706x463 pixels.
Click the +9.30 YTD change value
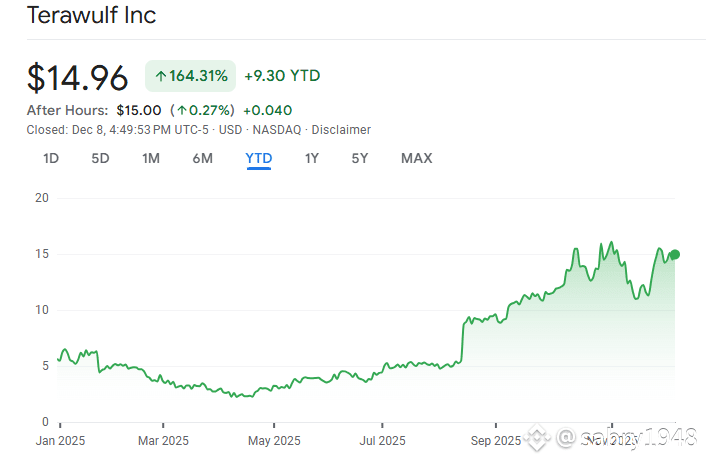pos(282,76)
